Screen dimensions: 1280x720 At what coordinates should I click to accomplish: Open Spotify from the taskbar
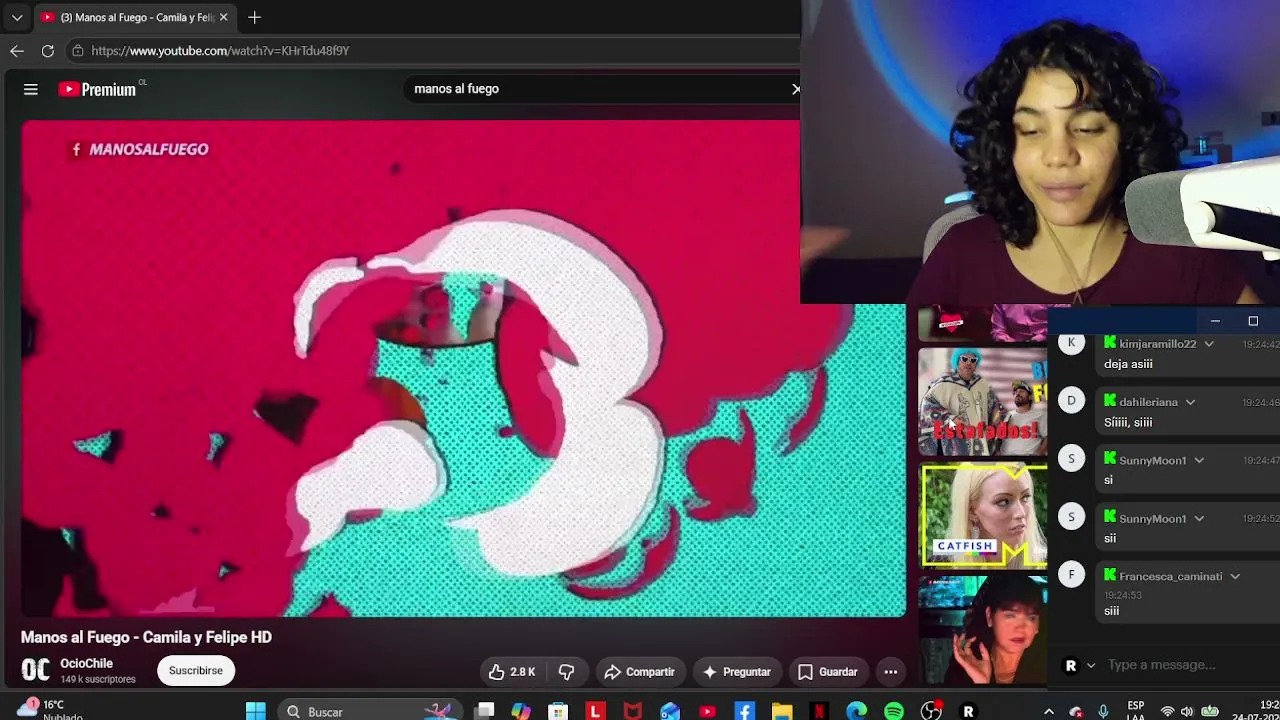(893, 711)
